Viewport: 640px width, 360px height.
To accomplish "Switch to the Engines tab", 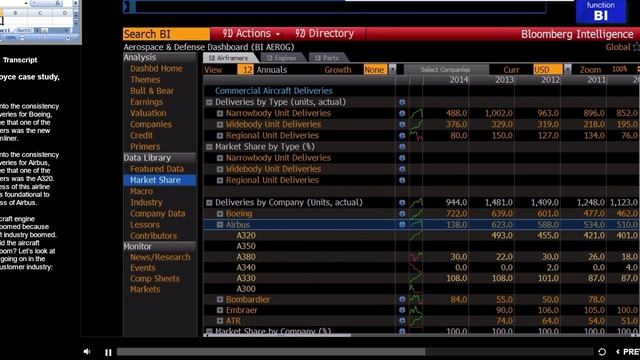I will point(282,58).
